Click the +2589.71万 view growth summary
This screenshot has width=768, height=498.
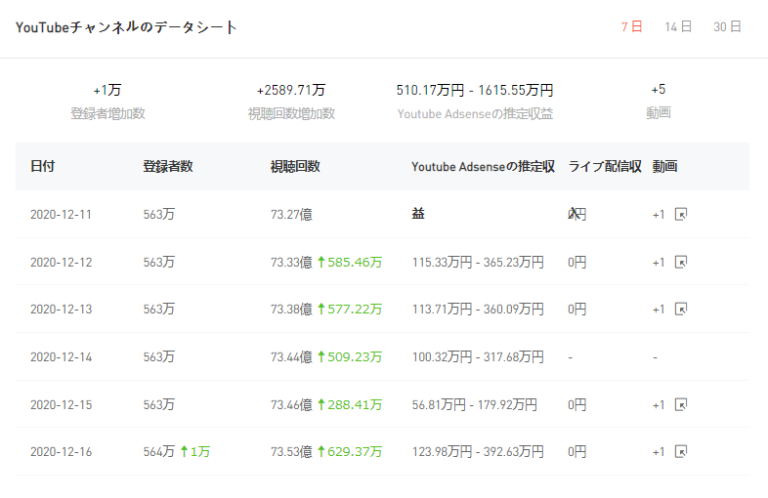click(291, 90)
